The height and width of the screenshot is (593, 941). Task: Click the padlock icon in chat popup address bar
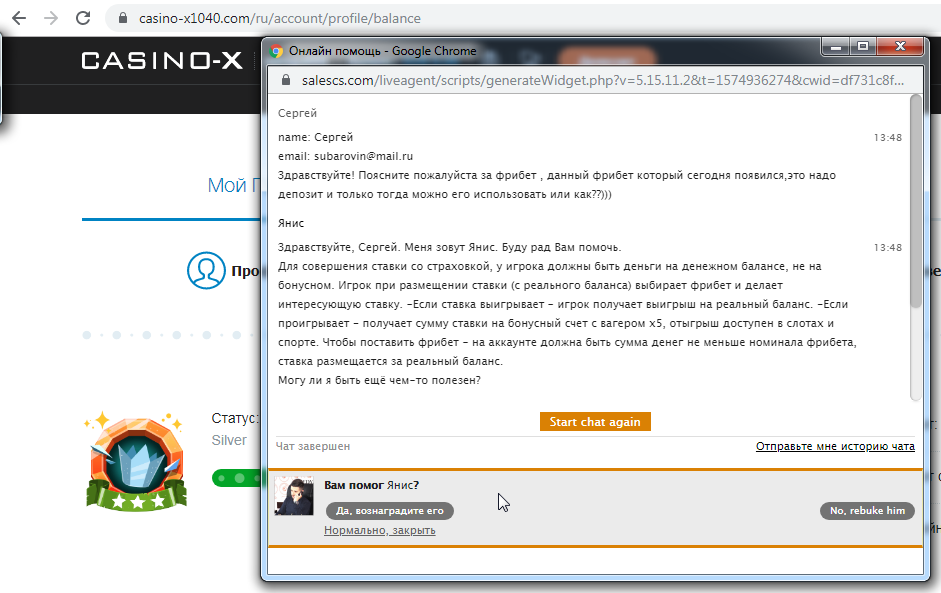(x=286, y=80)
